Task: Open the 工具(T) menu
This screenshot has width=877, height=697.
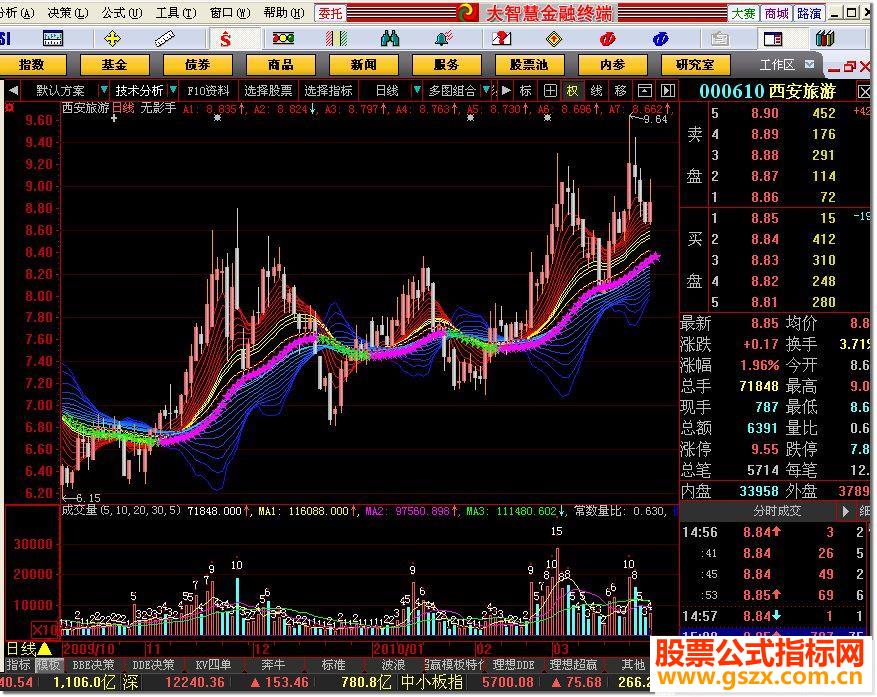Action: click(176, 12)
